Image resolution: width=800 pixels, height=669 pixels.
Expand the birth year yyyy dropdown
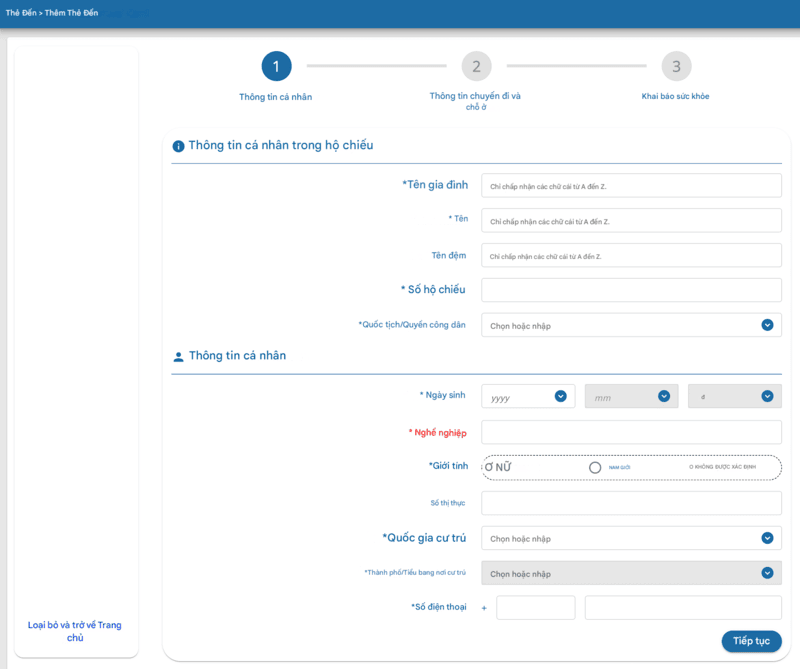point(528,397)
